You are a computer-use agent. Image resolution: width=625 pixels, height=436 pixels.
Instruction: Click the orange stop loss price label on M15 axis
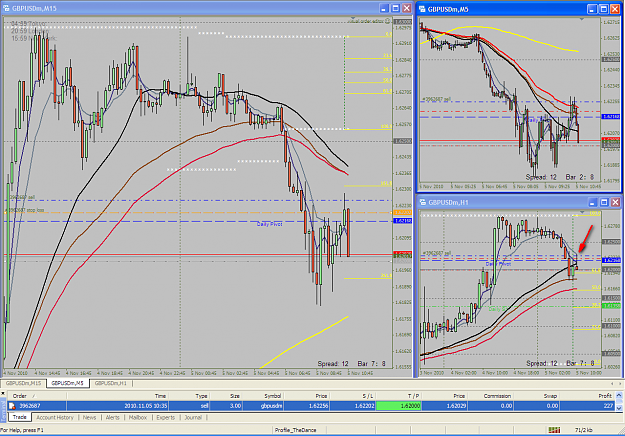(402, 213)
